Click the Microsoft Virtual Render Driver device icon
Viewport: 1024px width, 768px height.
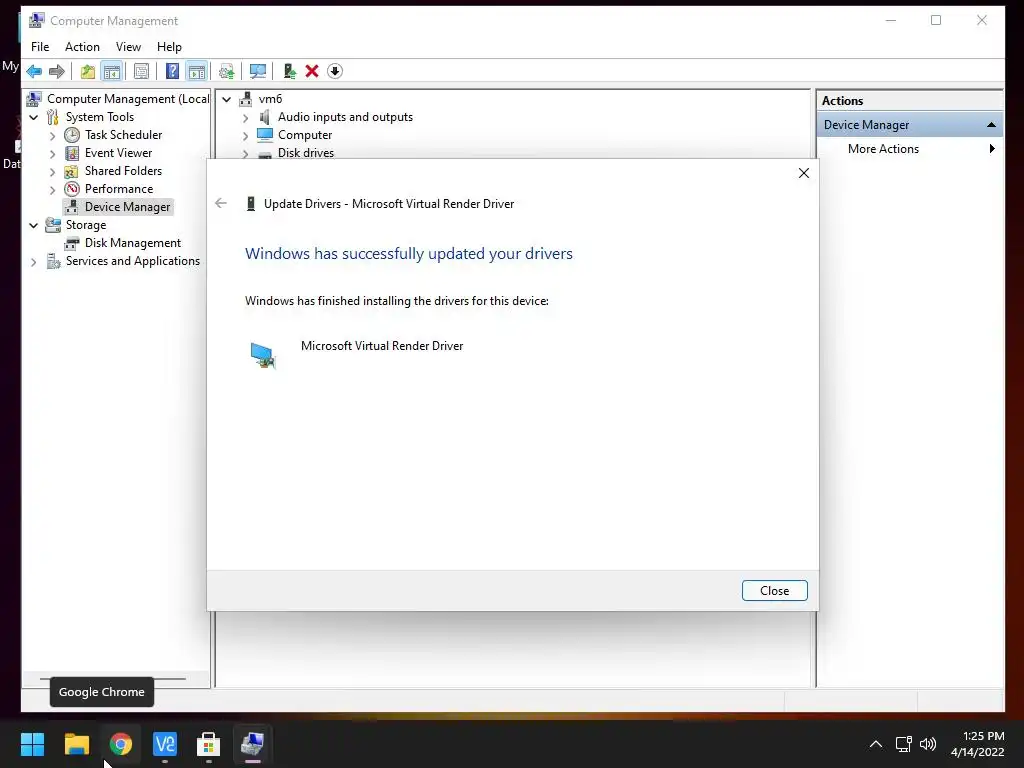coord(263,355)
